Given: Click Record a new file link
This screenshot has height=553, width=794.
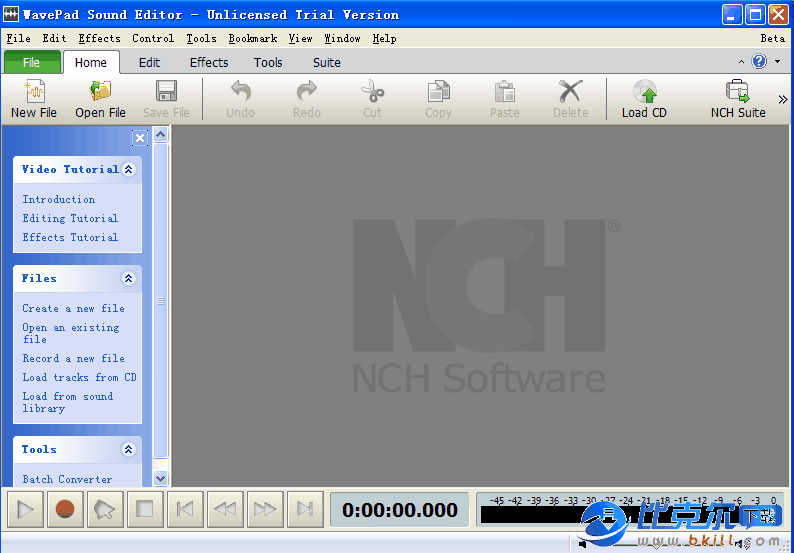Looking at the screenshot, I should tap(73, 359).
